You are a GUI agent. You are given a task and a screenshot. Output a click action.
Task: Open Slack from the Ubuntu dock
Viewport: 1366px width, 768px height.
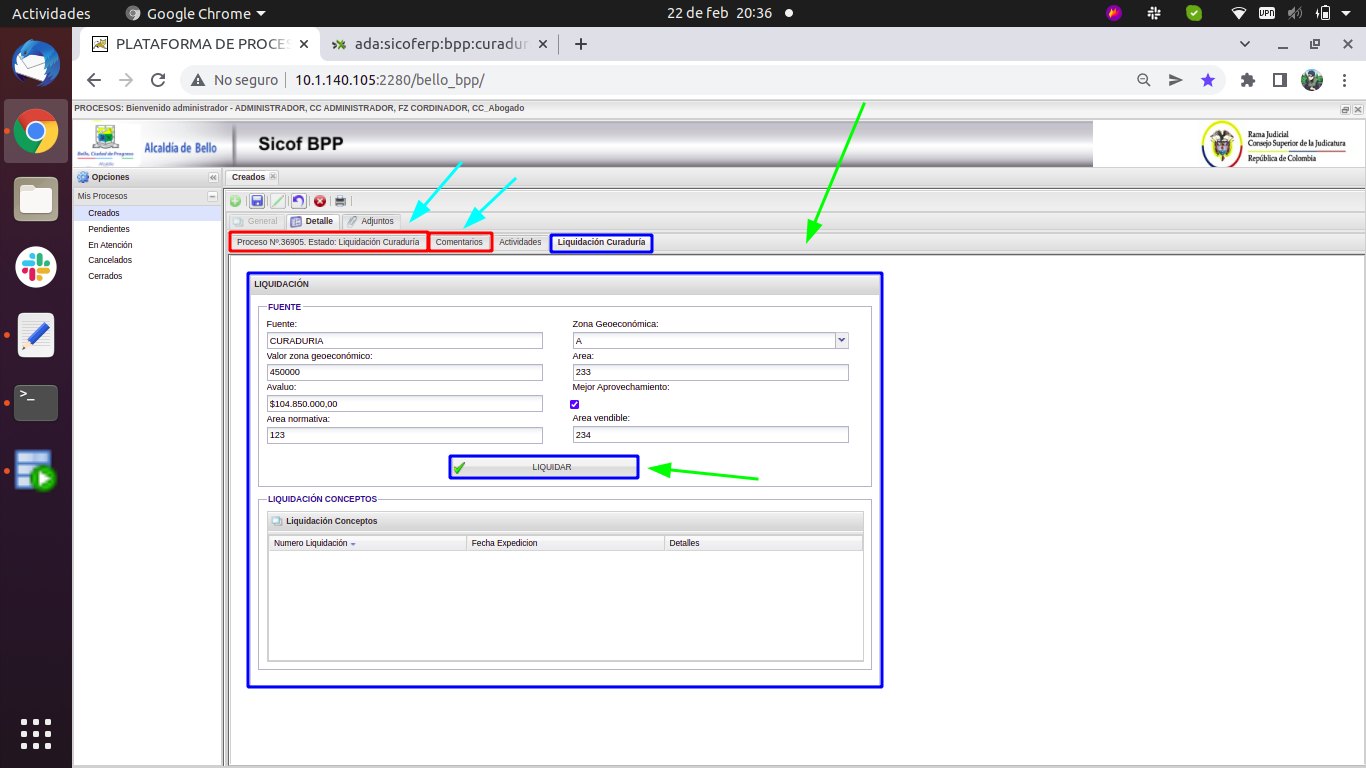(36, 266)
